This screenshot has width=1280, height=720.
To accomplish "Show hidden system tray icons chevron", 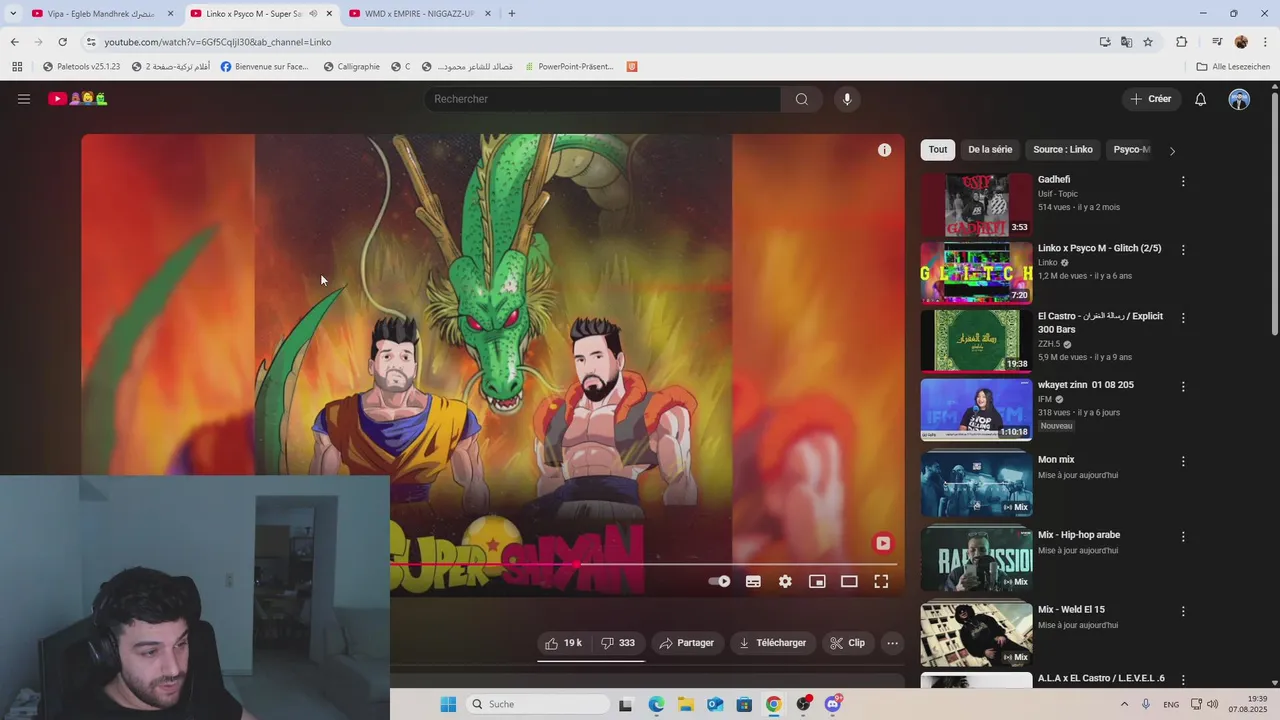I will click(1124, 704).
